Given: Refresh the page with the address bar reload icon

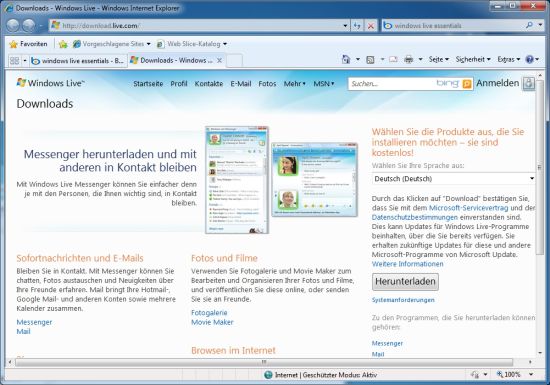Looking at the screenshot, I should (357, 25).
